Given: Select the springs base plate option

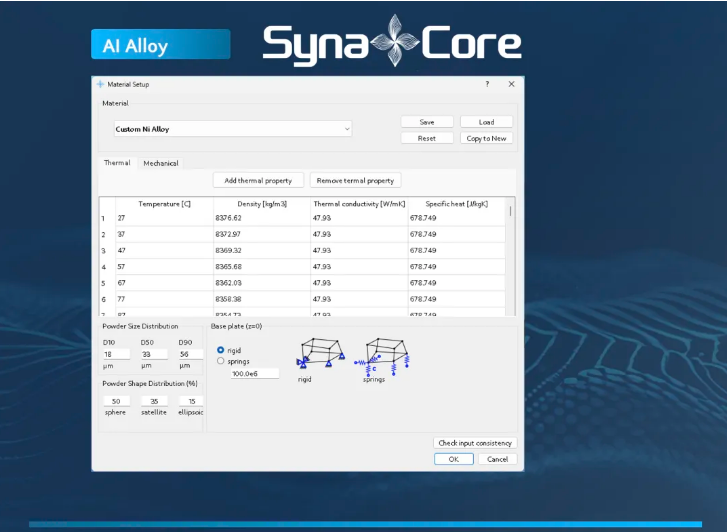Looking at the screenshot, I should (x=221, y=361).
